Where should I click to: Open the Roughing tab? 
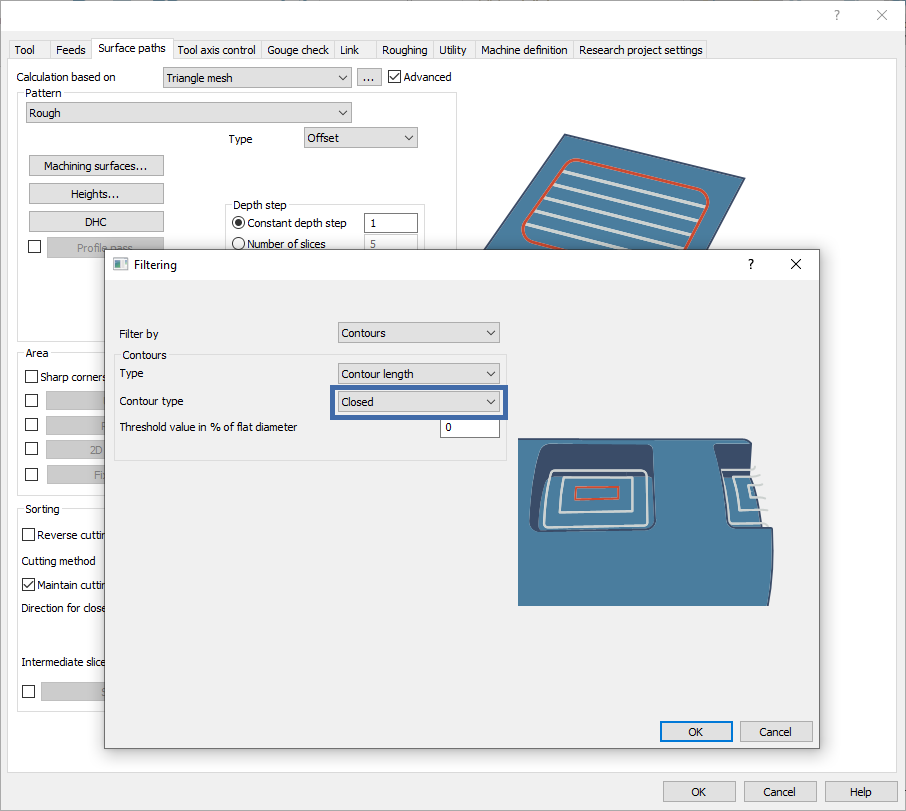click(x=404, y=50)
